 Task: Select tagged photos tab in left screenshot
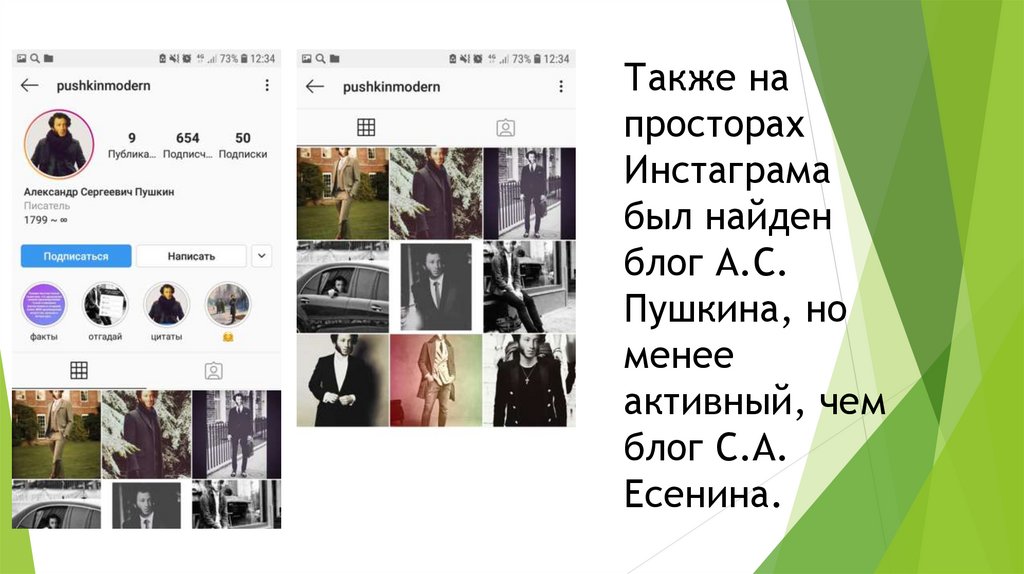tap(214, 371)
